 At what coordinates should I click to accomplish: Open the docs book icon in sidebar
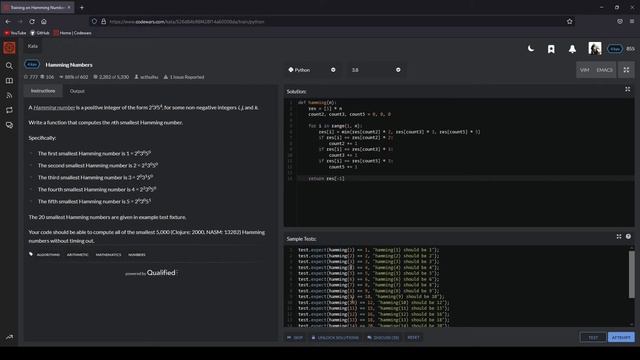coord(9,81)
